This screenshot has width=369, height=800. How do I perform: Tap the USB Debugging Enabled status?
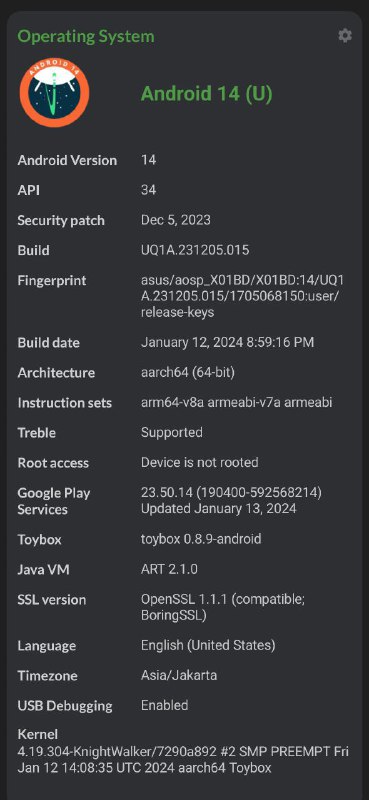(164, 706)
